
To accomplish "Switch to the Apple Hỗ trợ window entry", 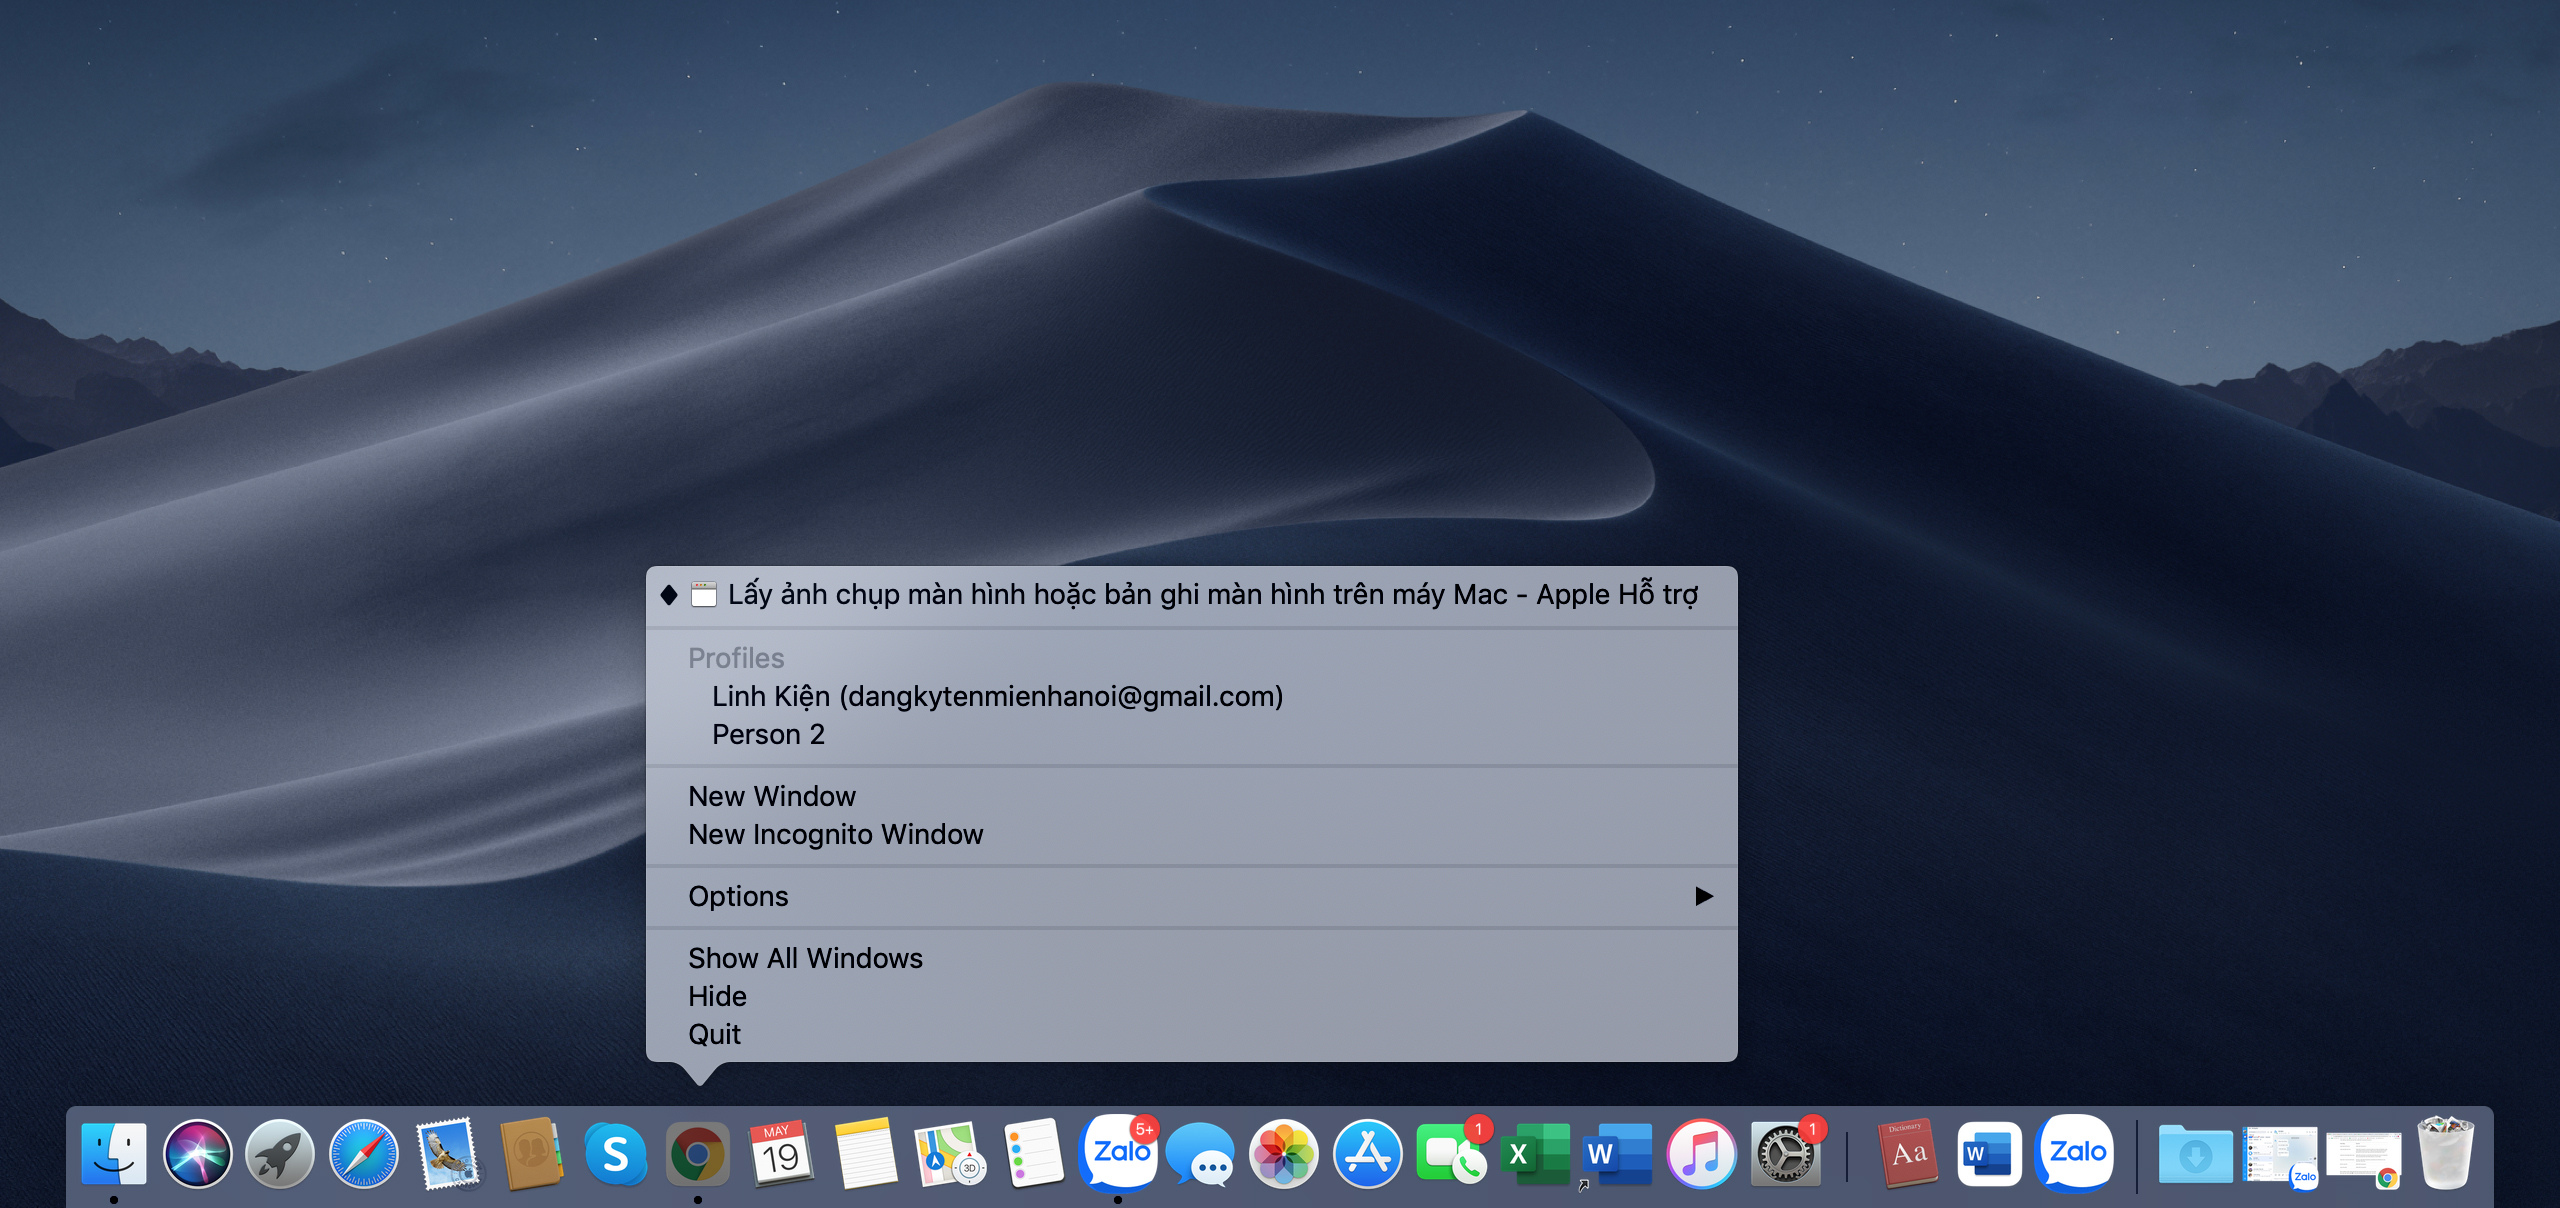I will click(x=1212, y=595).
